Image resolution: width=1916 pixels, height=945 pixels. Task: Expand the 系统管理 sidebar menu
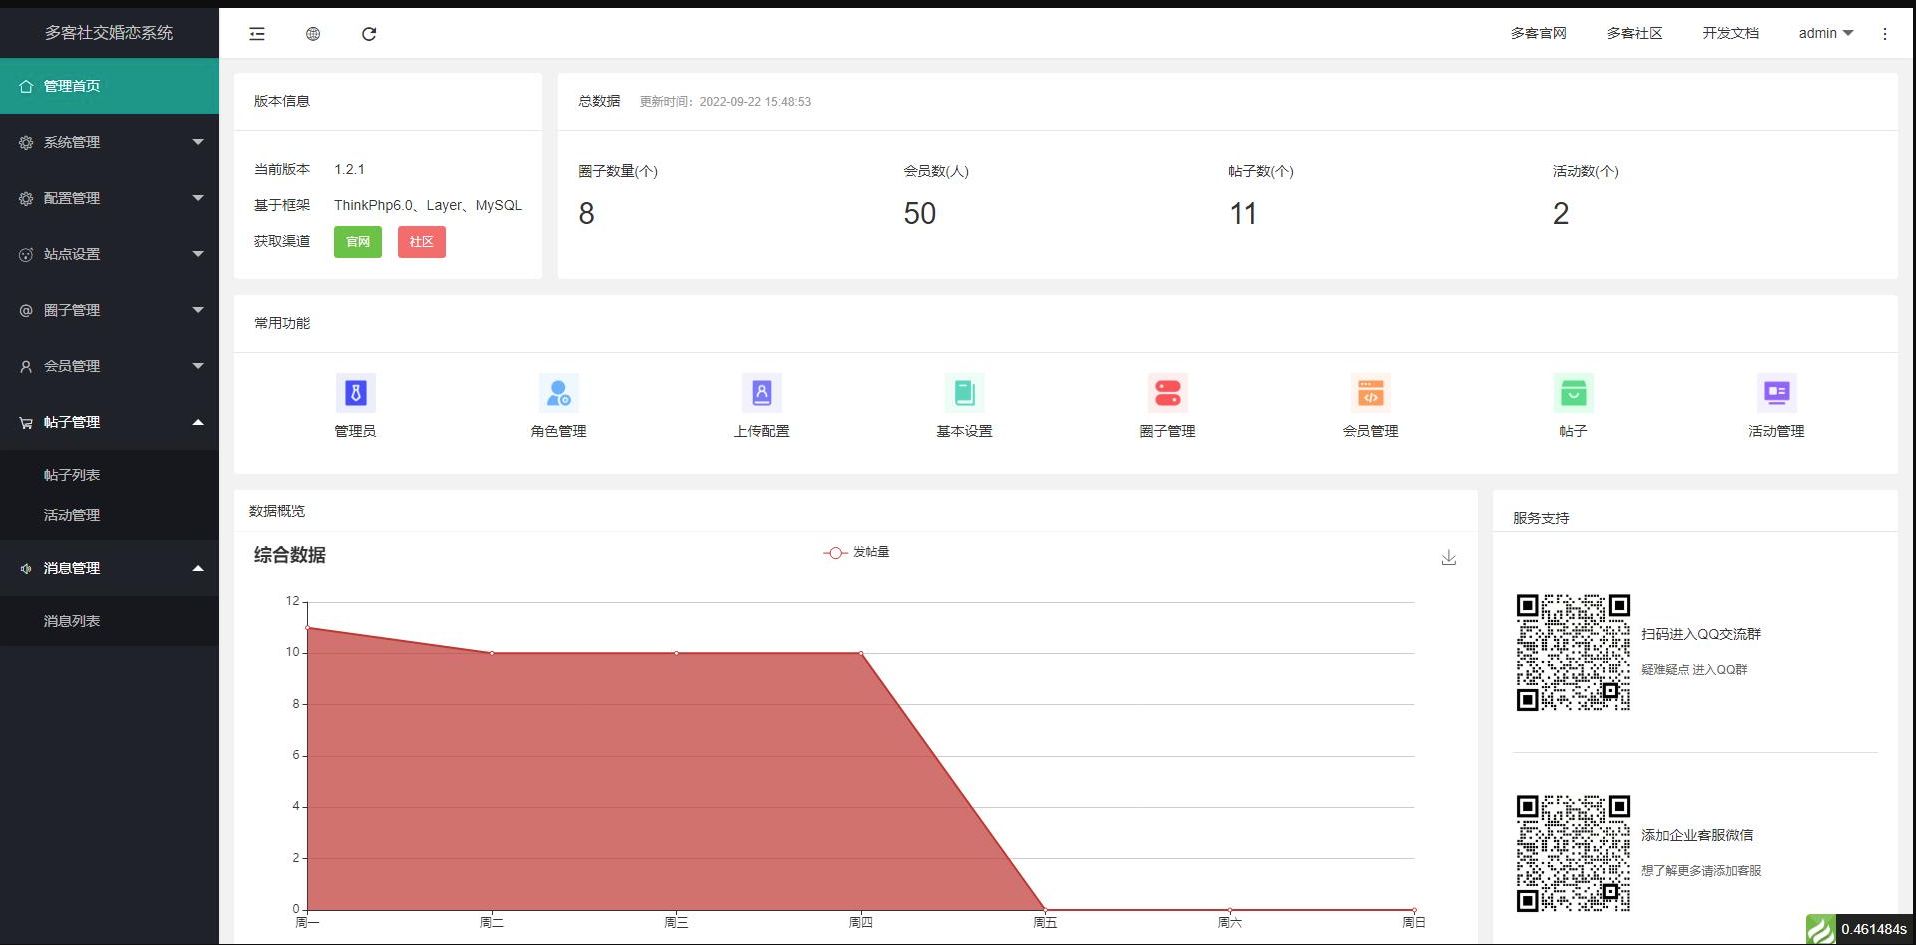(109, 142)
